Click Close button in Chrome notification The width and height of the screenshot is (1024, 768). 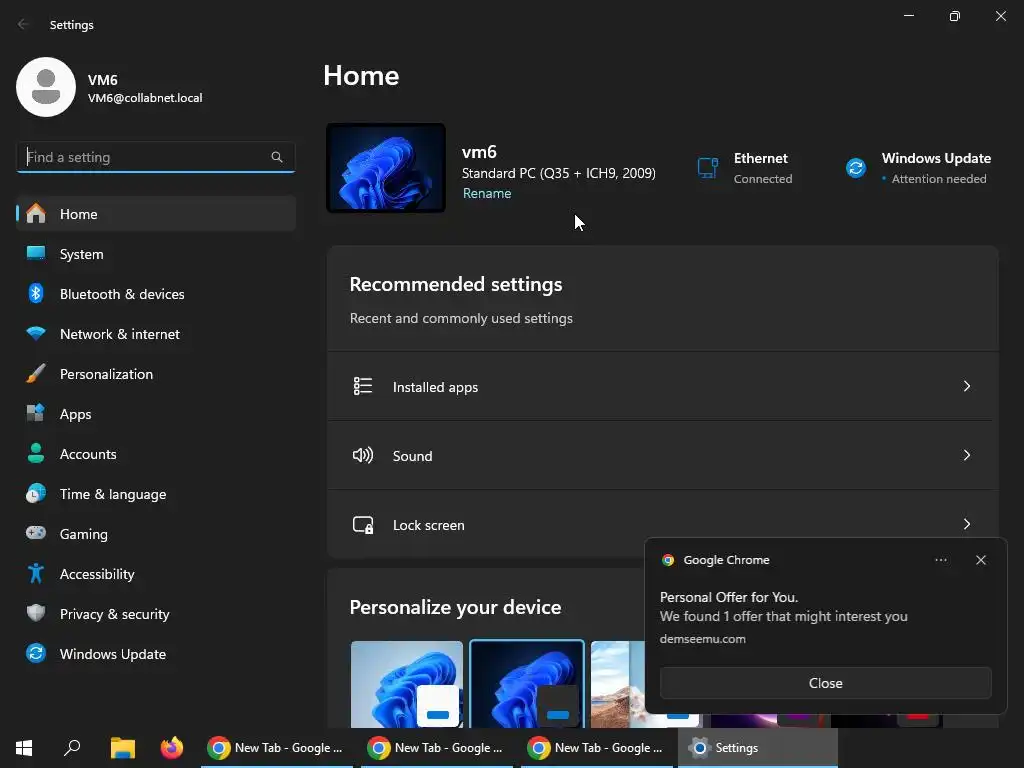point(825,683)
